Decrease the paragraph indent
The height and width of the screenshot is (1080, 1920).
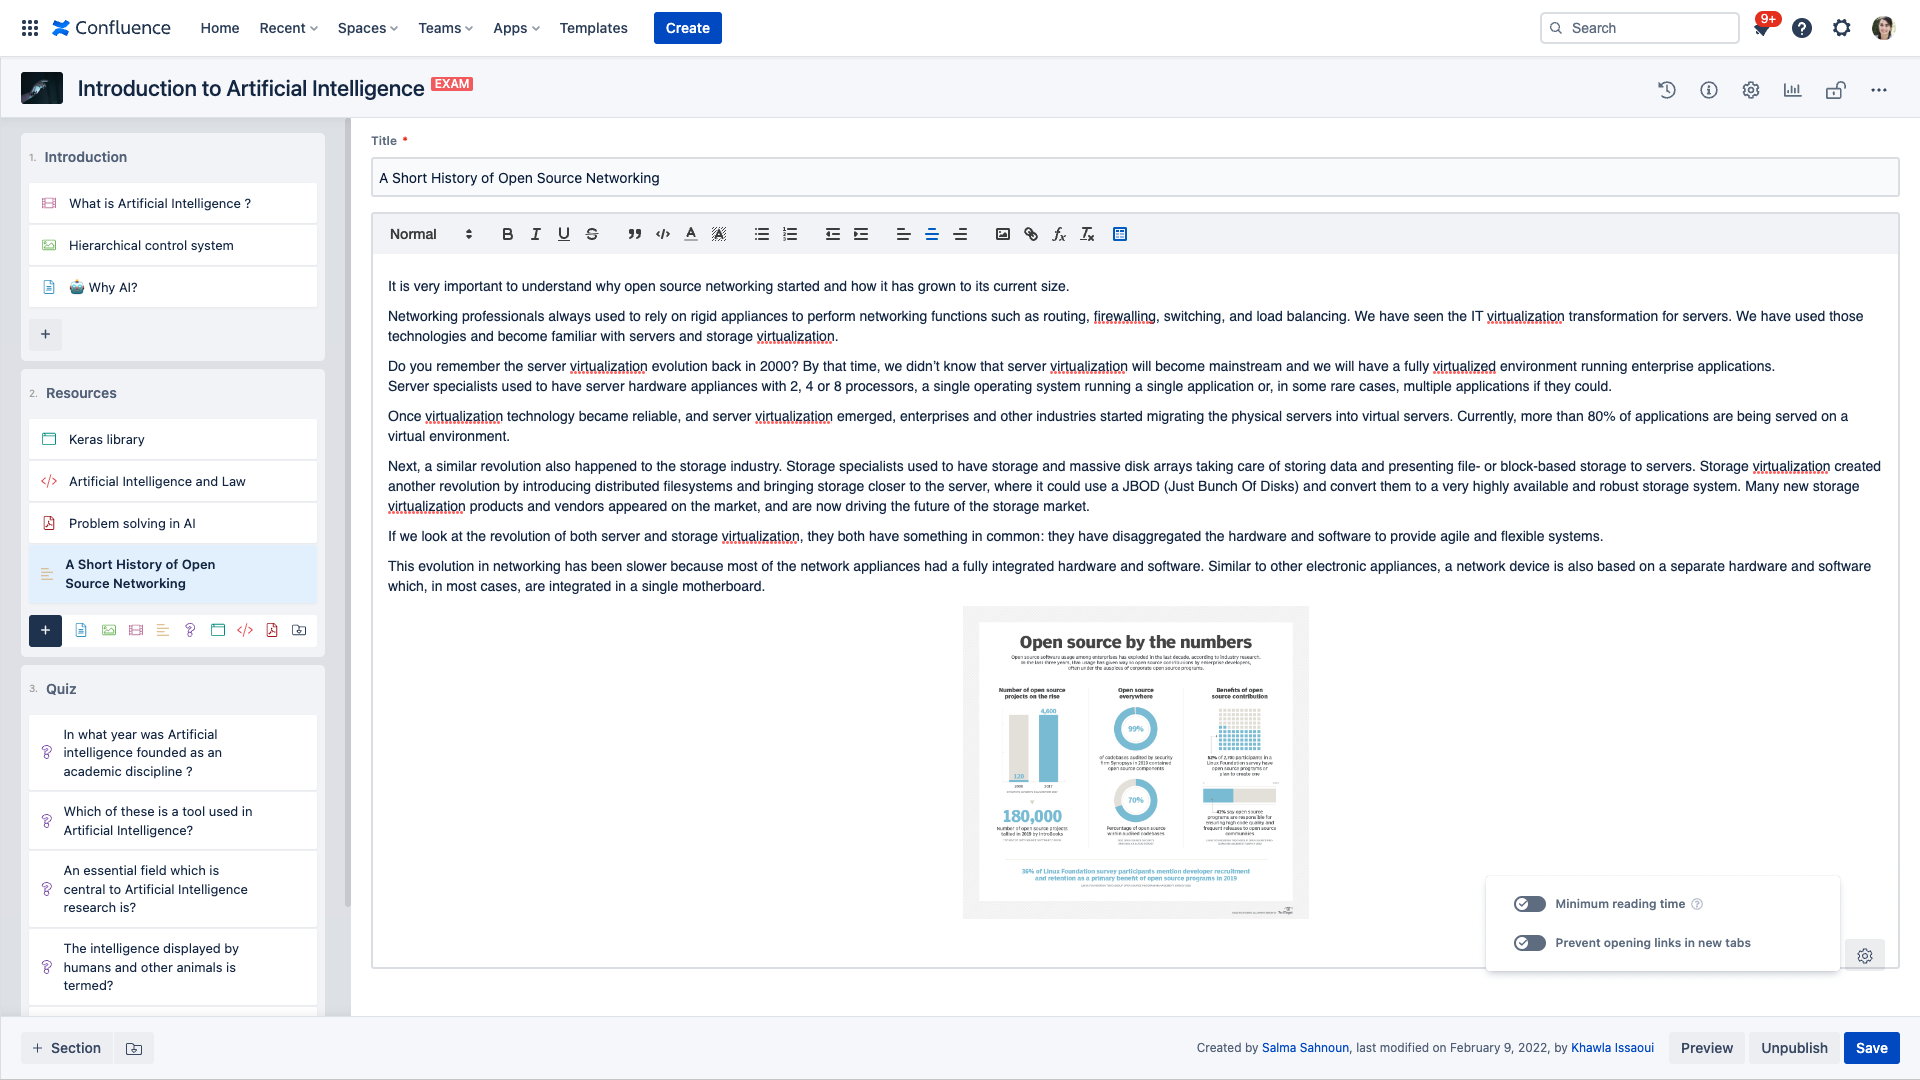(x=832, y=234)
